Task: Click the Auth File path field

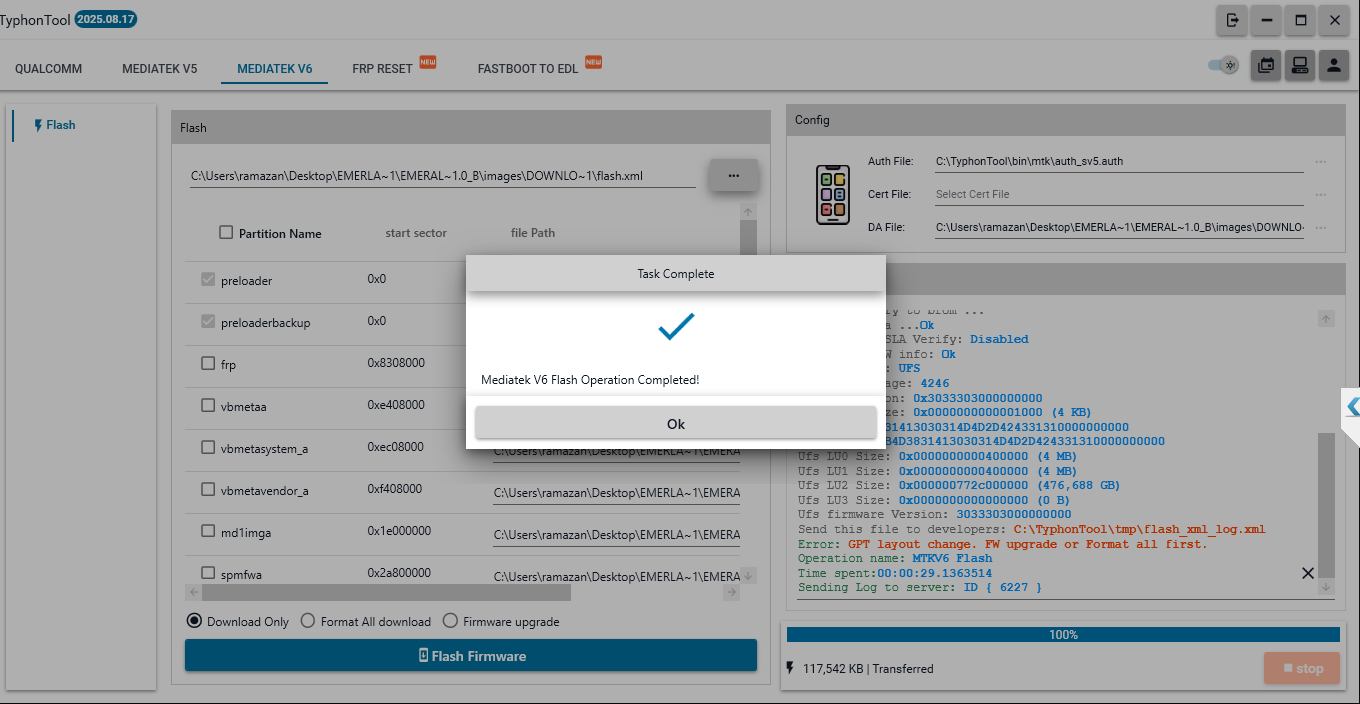Action: 1119,161
